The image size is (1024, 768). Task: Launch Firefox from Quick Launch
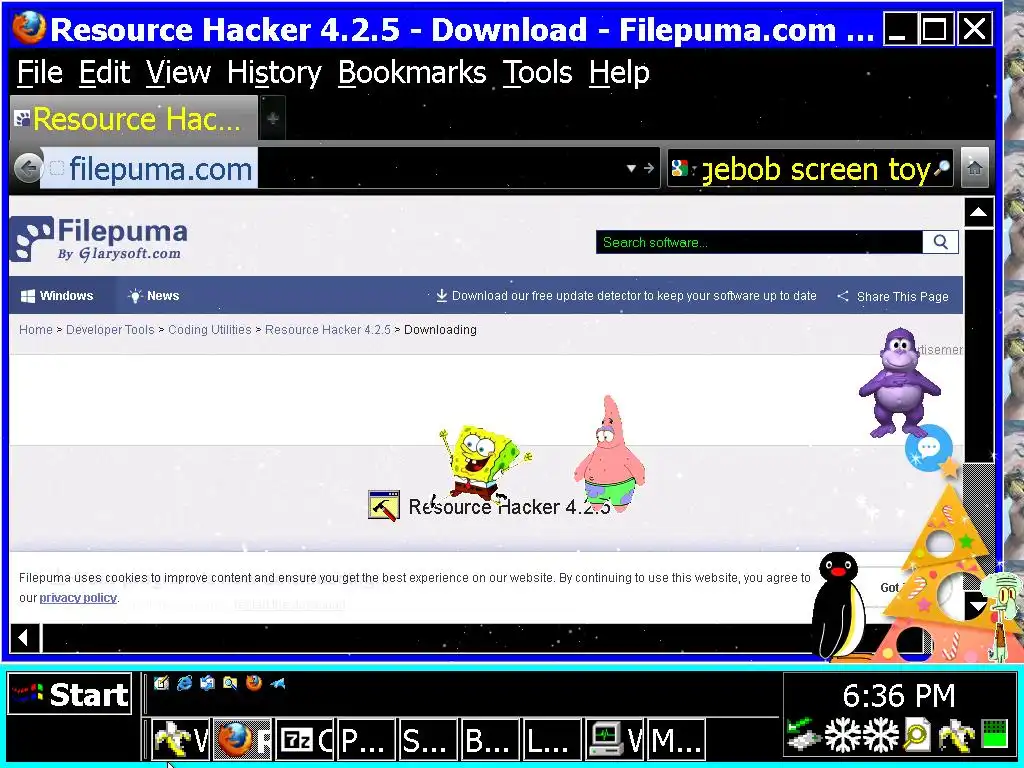(254, 683)
